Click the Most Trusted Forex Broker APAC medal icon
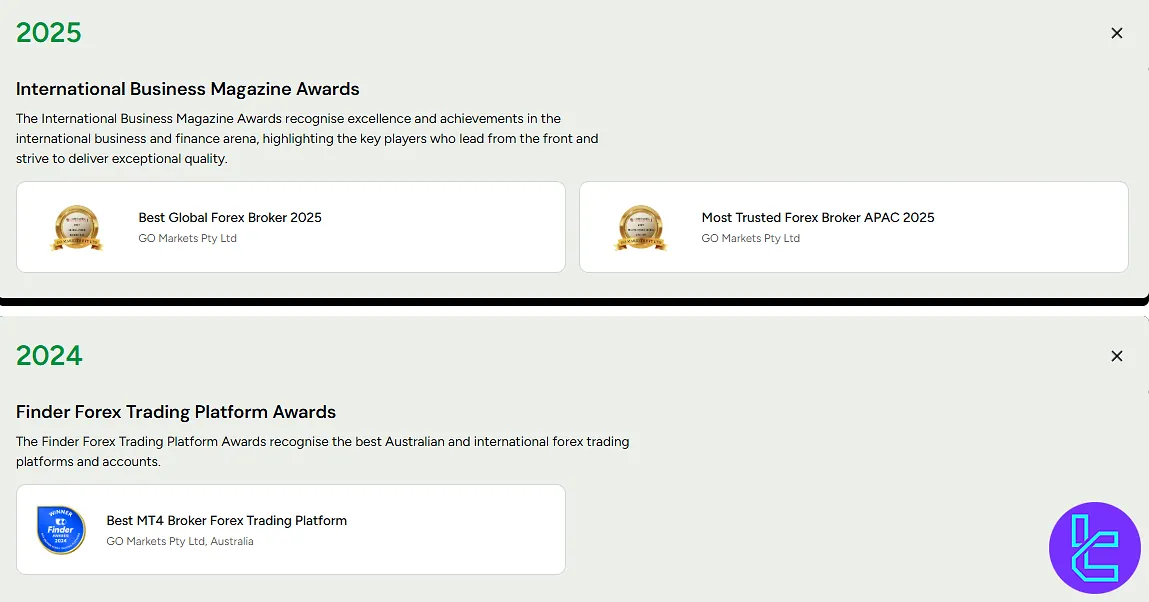 pyautogui.click(x=641, y=227)
